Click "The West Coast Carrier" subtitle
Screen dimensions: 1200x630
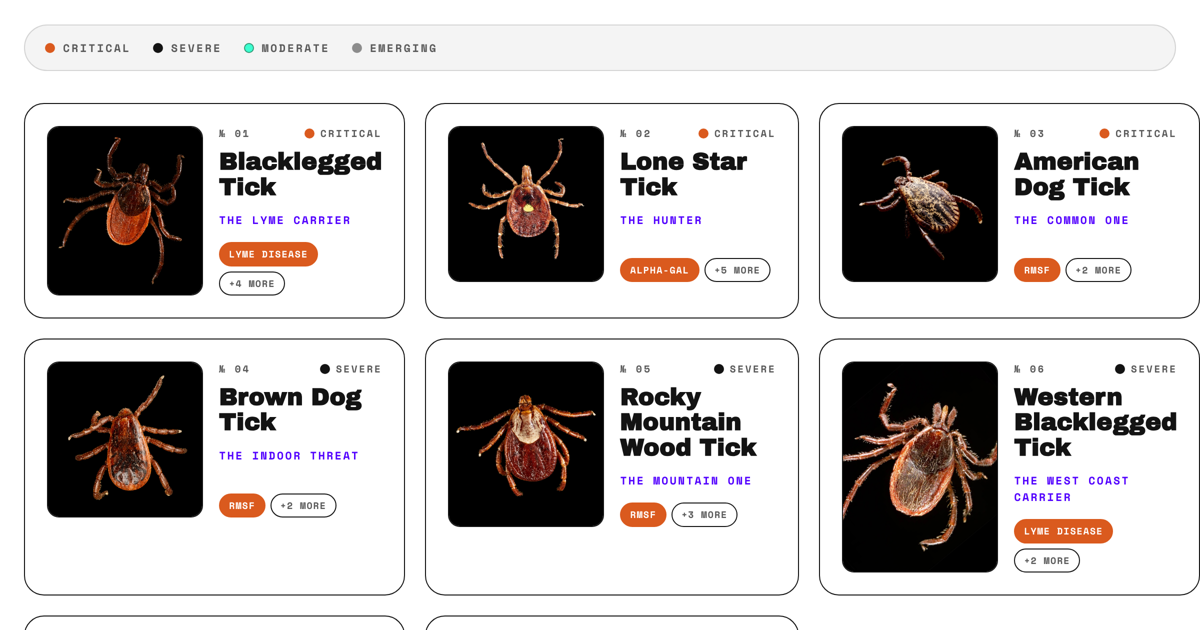point(1072,489)
